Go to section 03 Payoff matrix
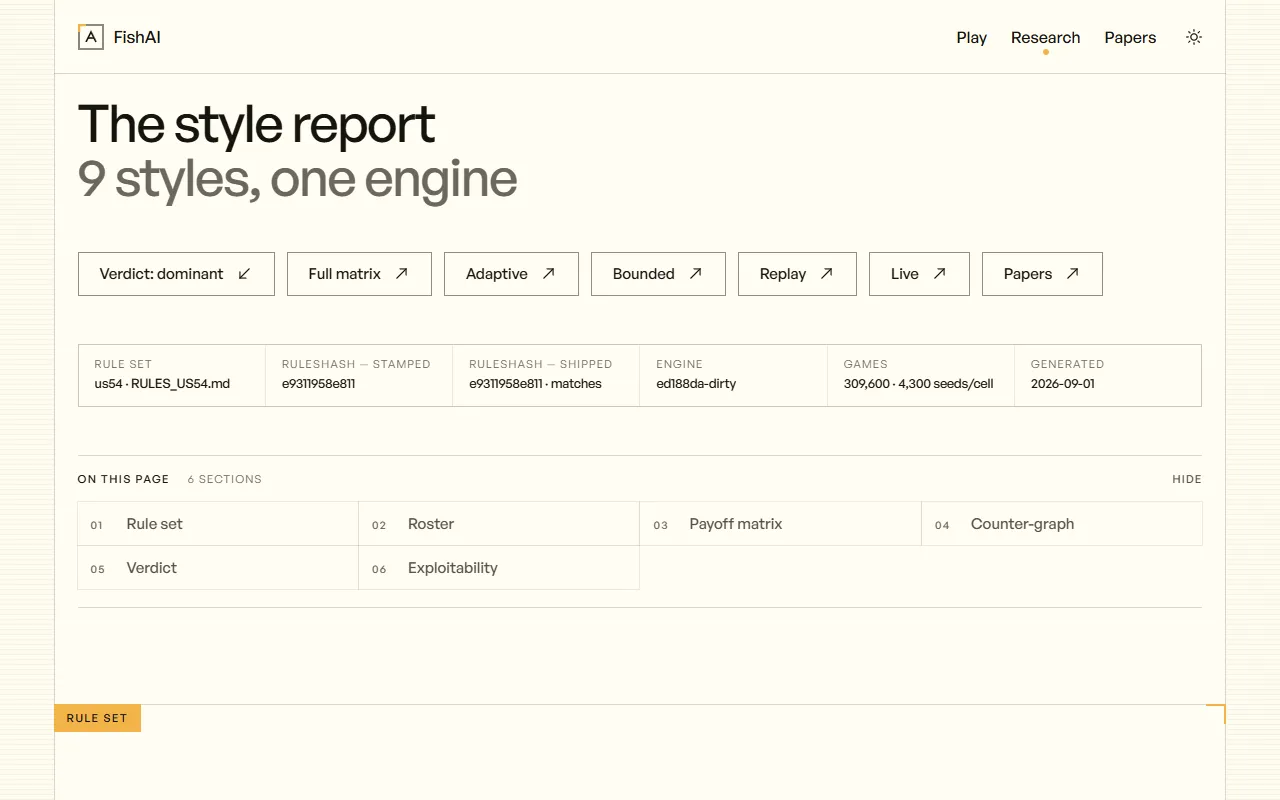The width and height of the screenshot is (1280, 800). [x=780, y=524]
